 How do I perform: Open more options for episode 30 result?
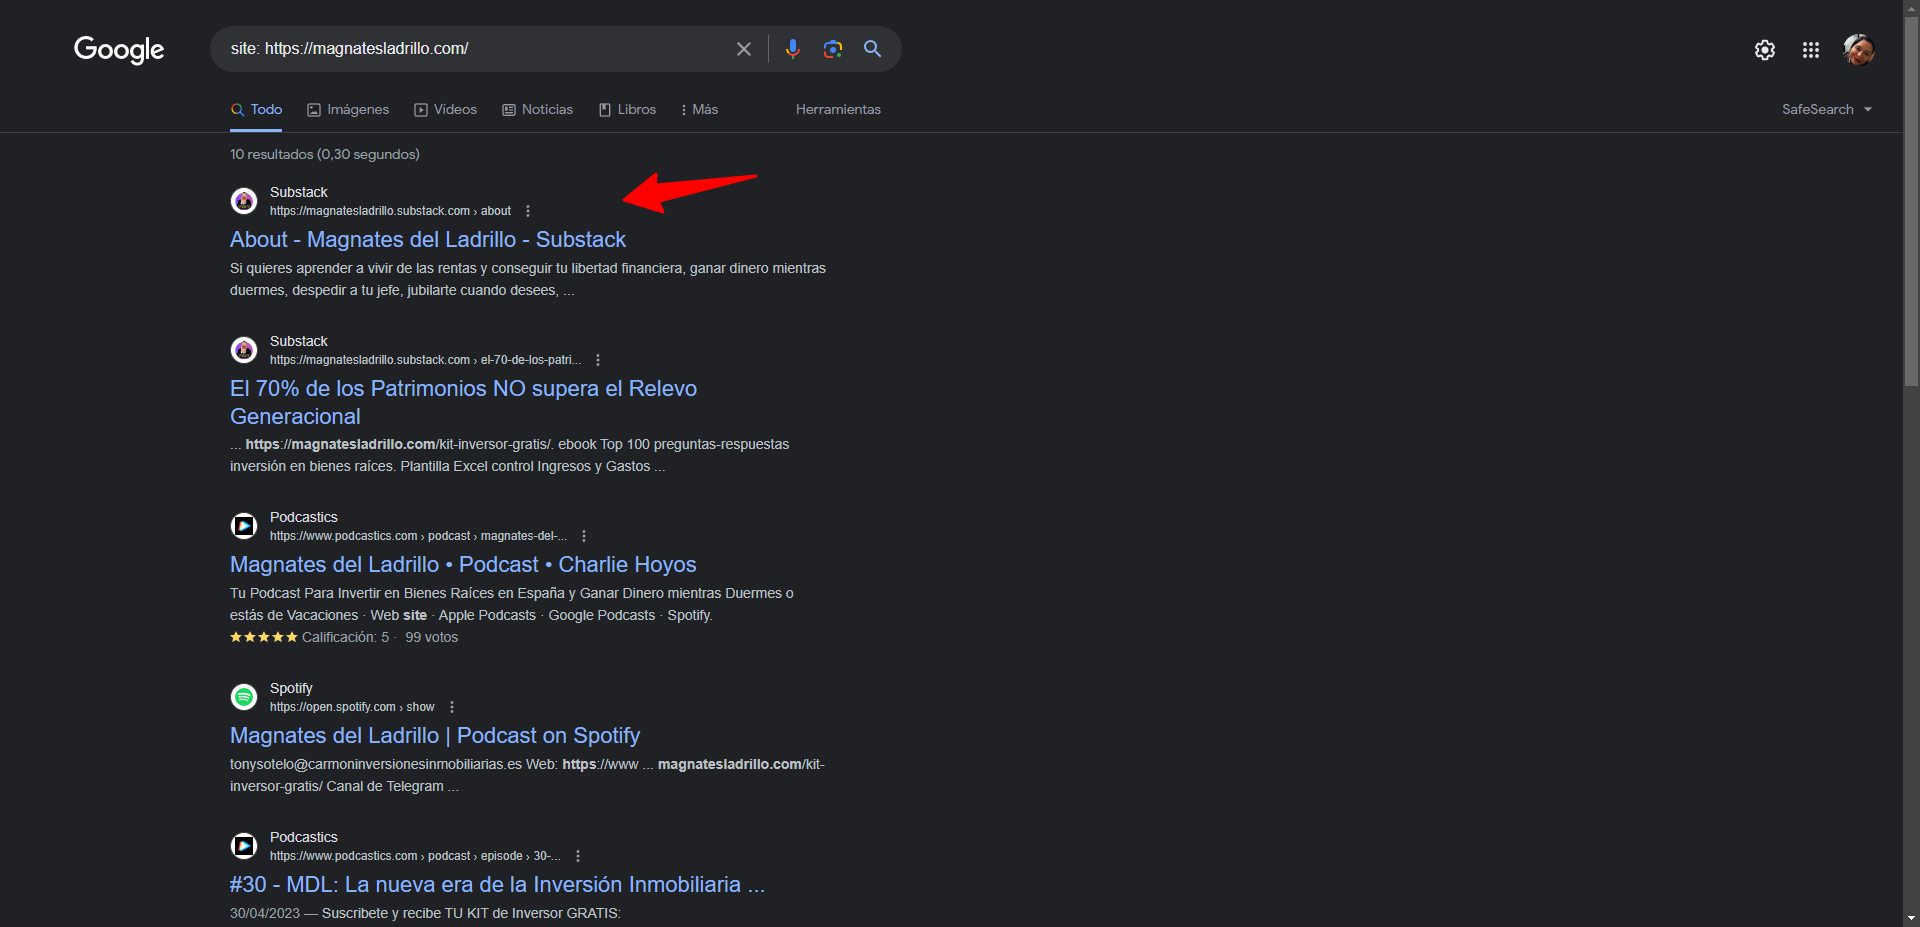coord(578,856)
